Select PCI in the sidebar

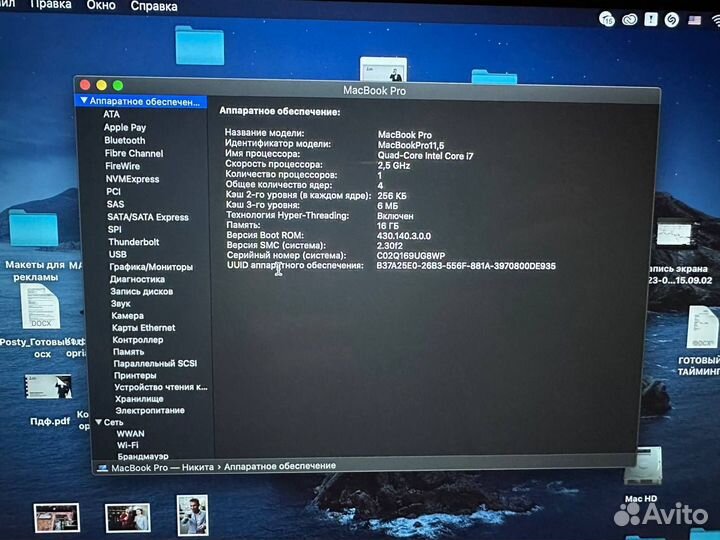click(x=113, y=191)
